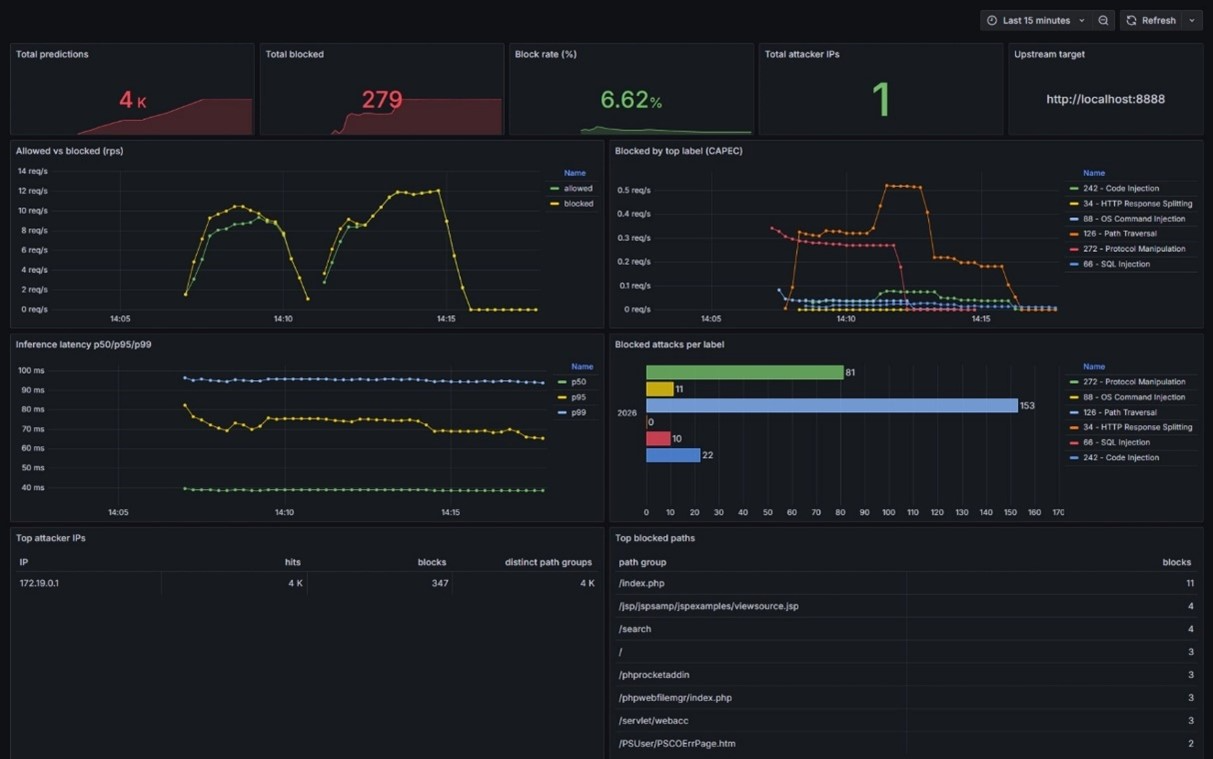Click the /servlet/webacc path row
The image size is (1213, 759).
tap(907, 721)
